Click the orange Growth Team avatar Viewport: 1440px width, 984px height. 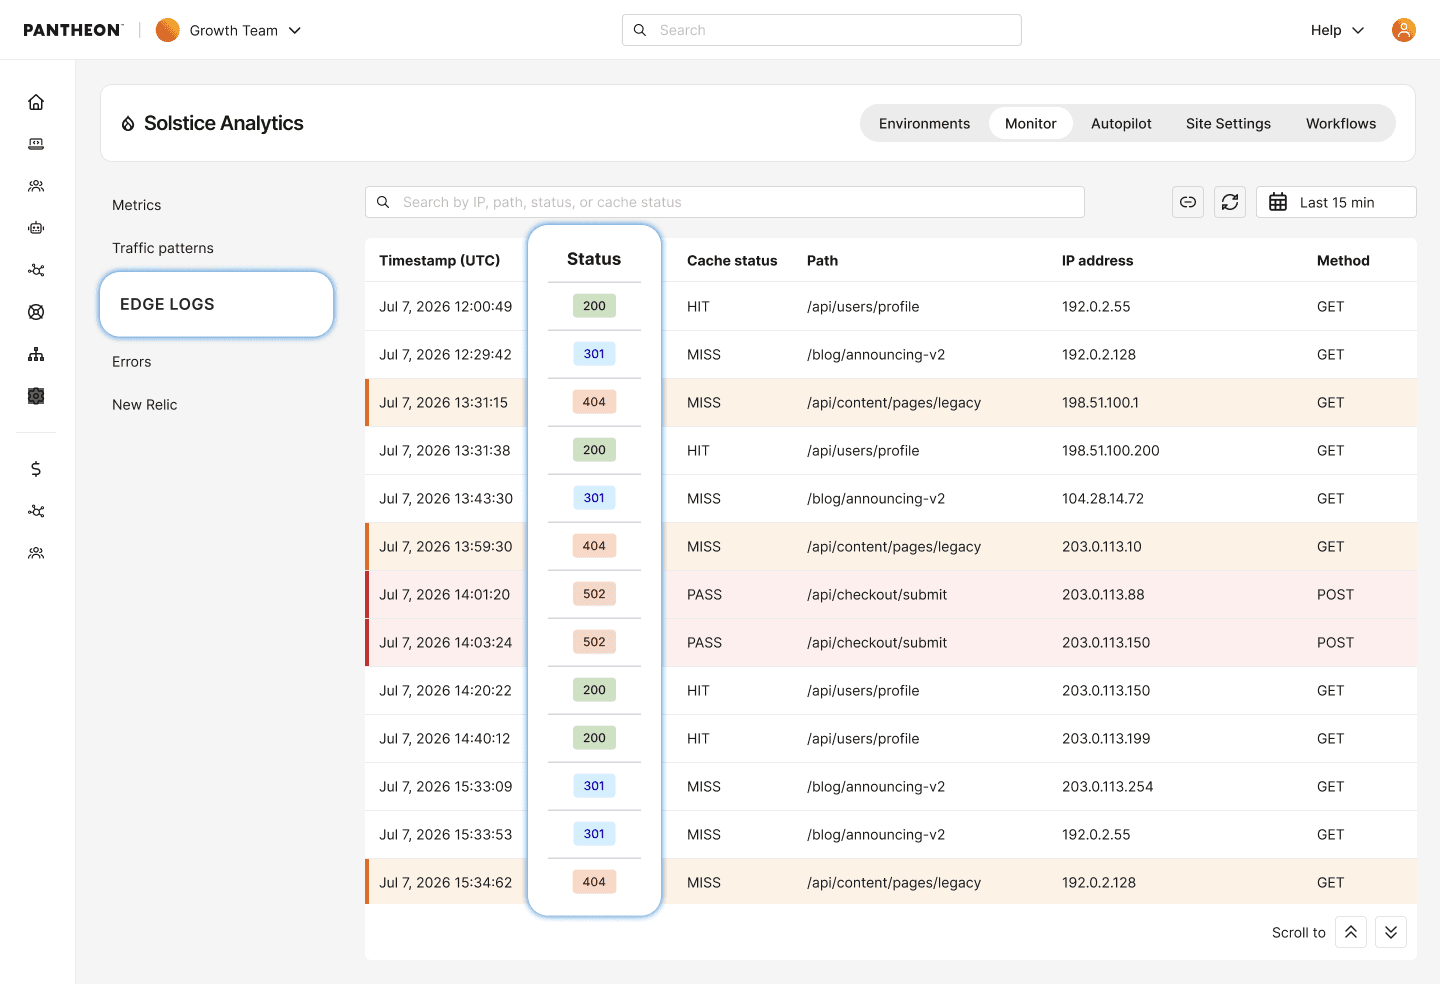[168, 30]
